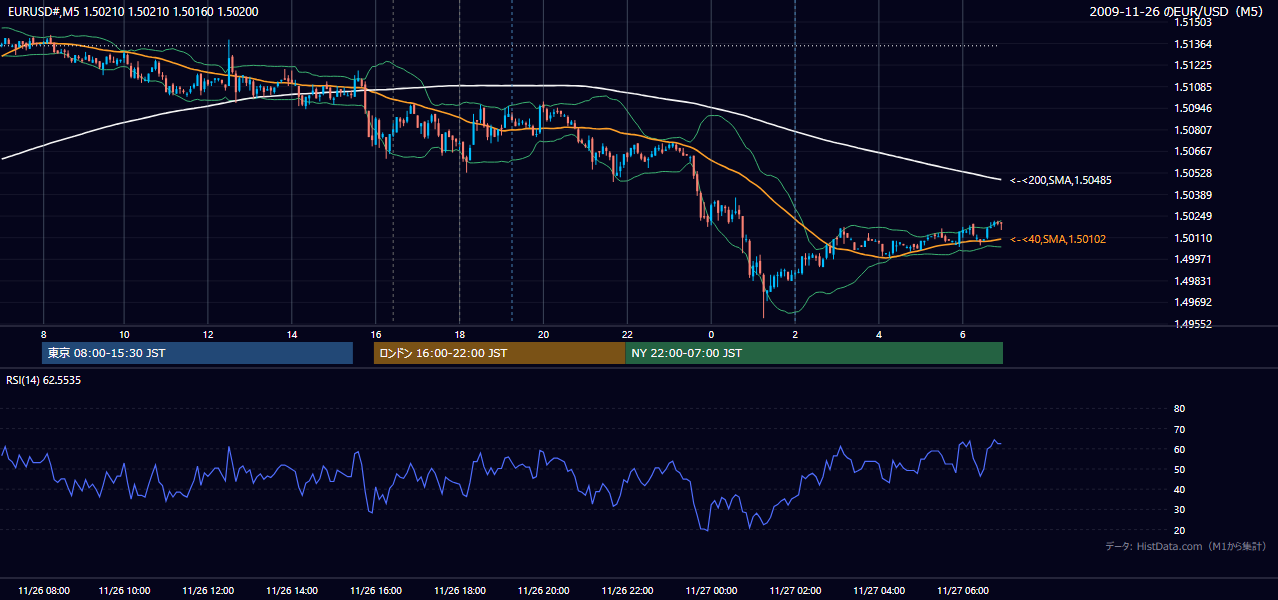The height and width of the screenshot is (600, 1278).
Task: Click RSI axis level 20
Action: coord(1179,530)
